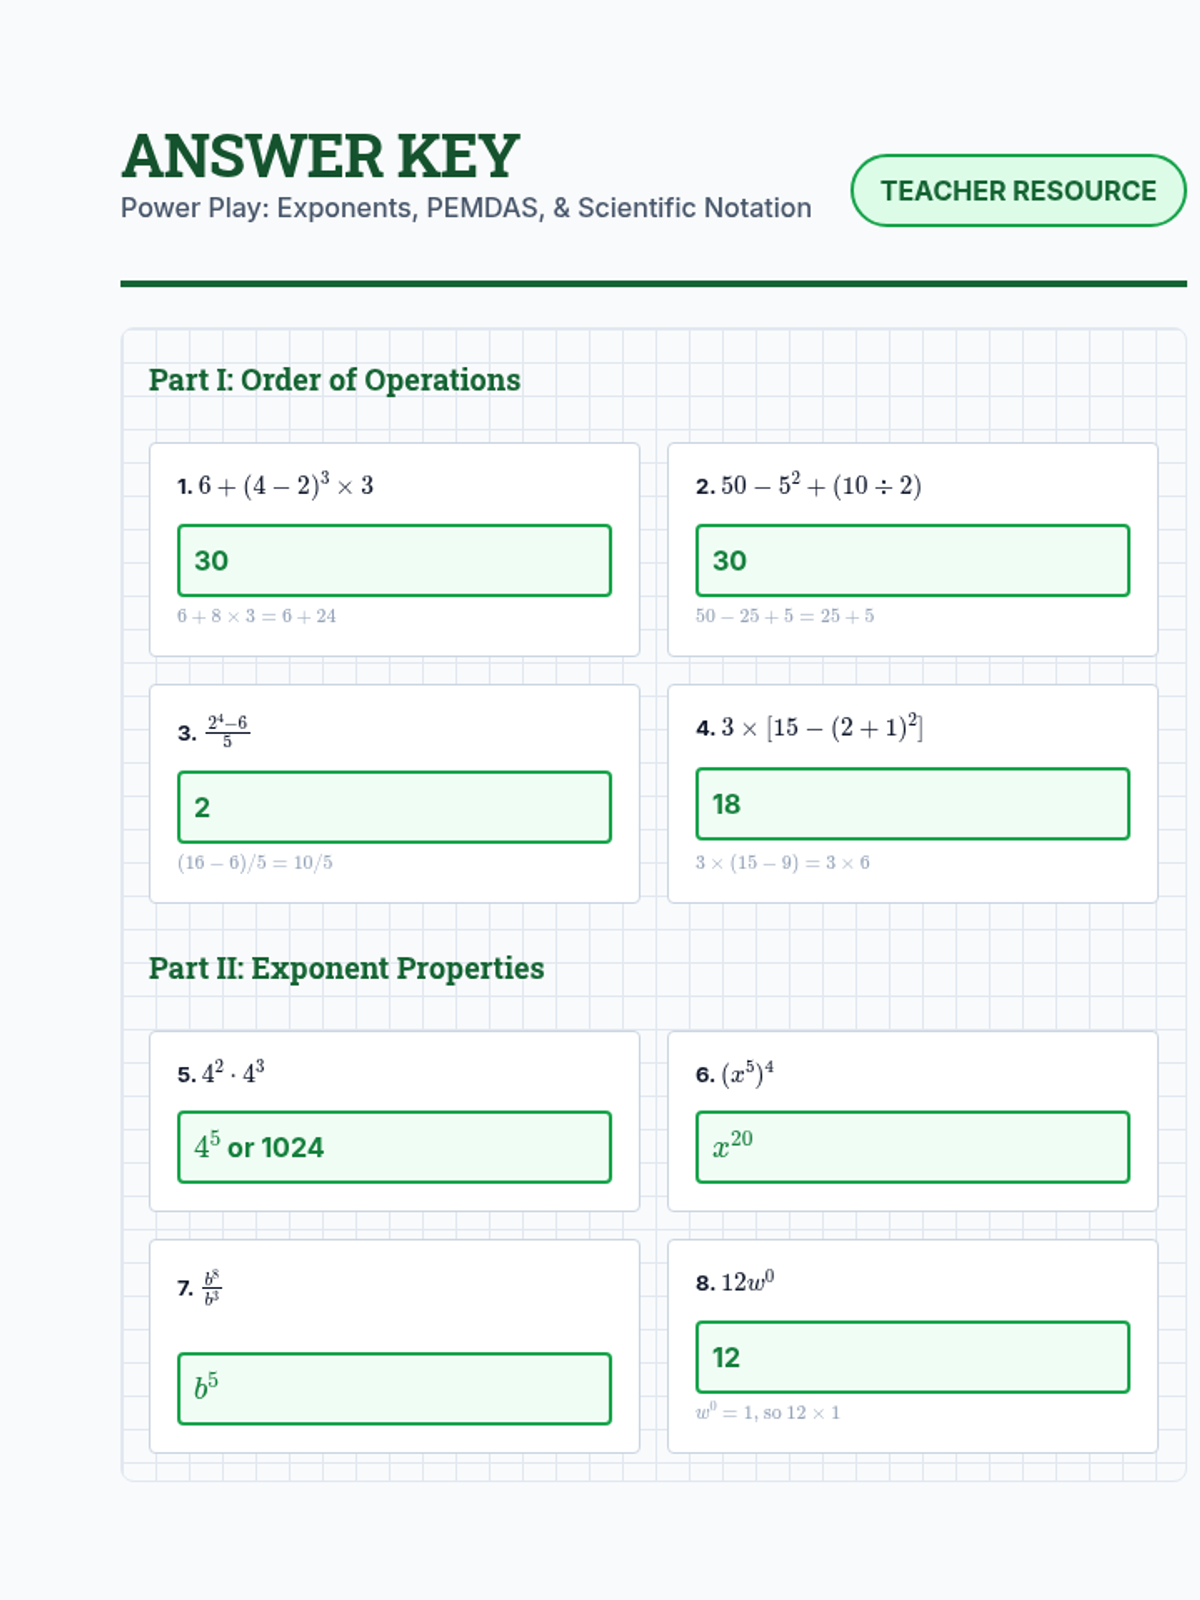Click the ANSWER KEY heading
Screen dimensions: 1200x1600
320,156
